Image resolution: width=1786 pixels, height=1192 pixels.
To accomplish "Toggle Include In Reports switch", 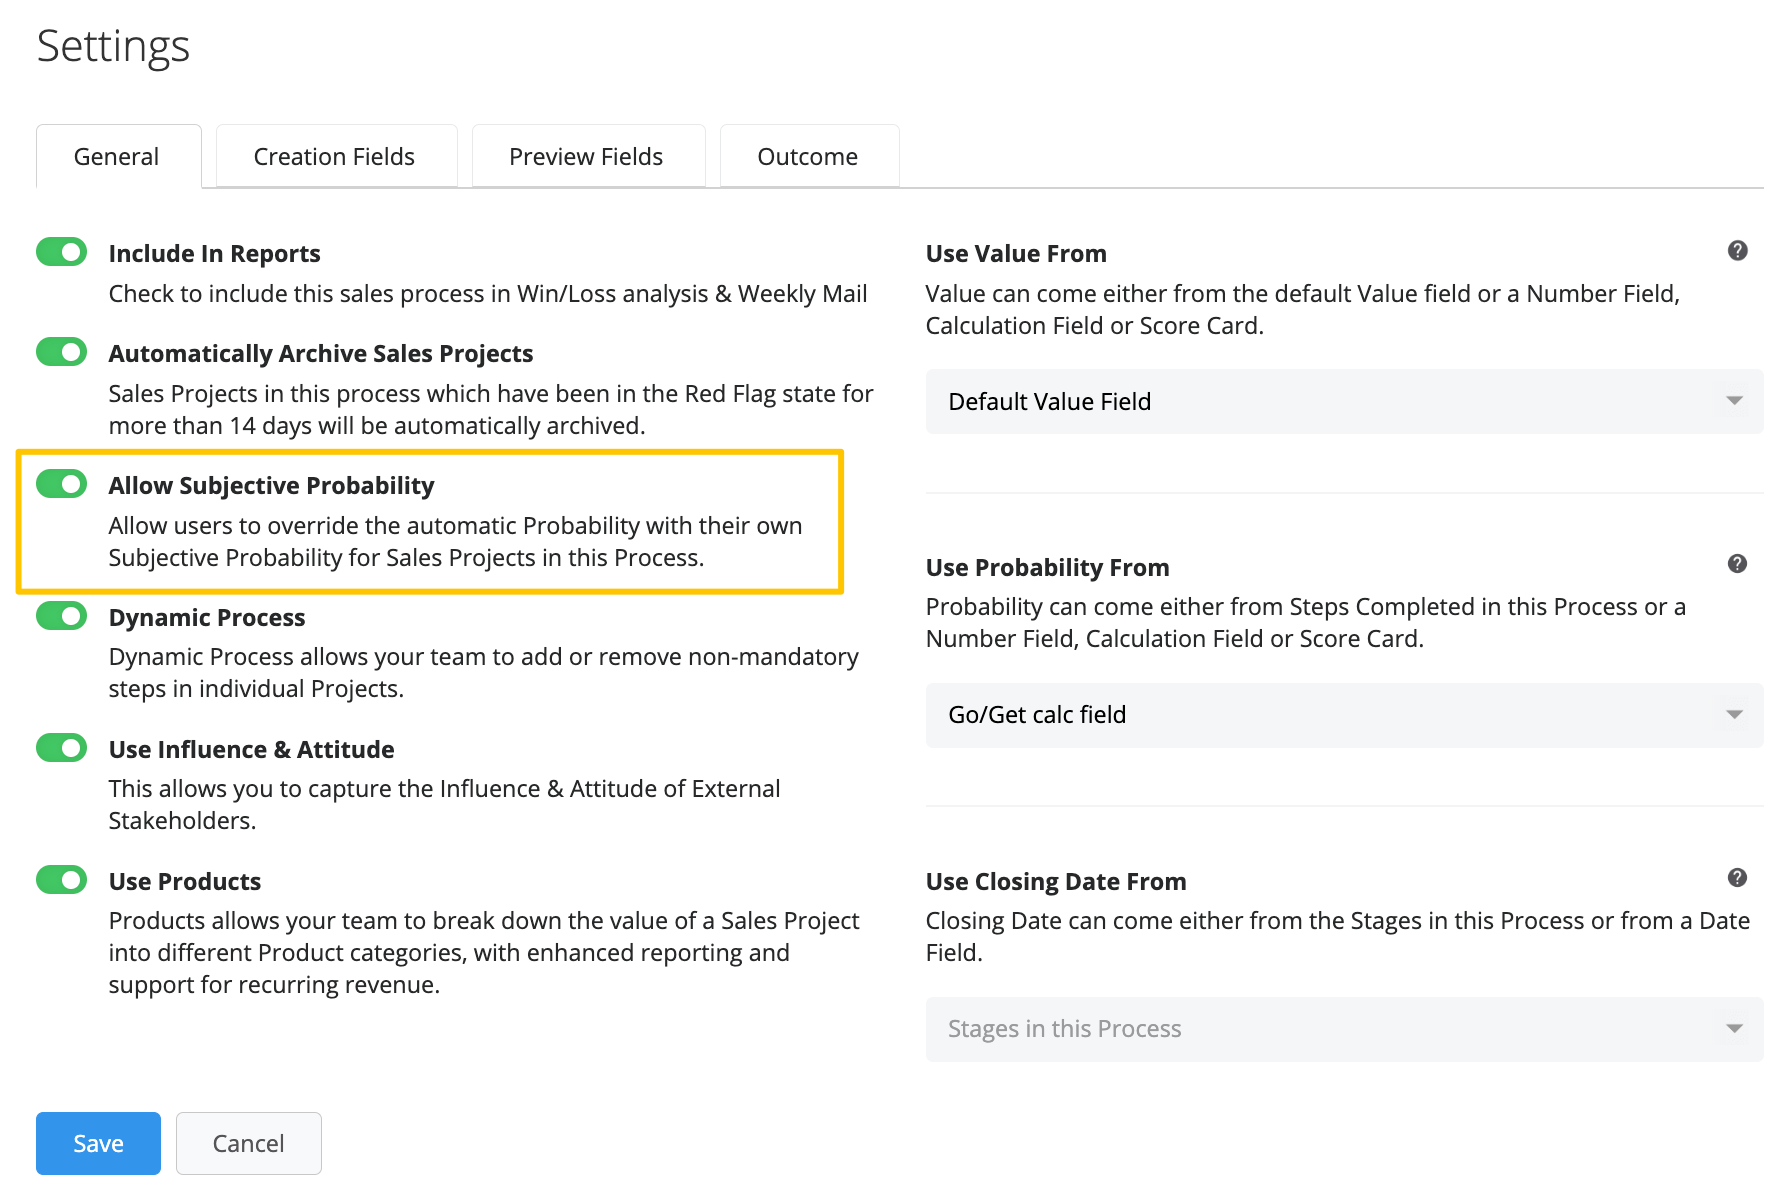I will (62, 252).
